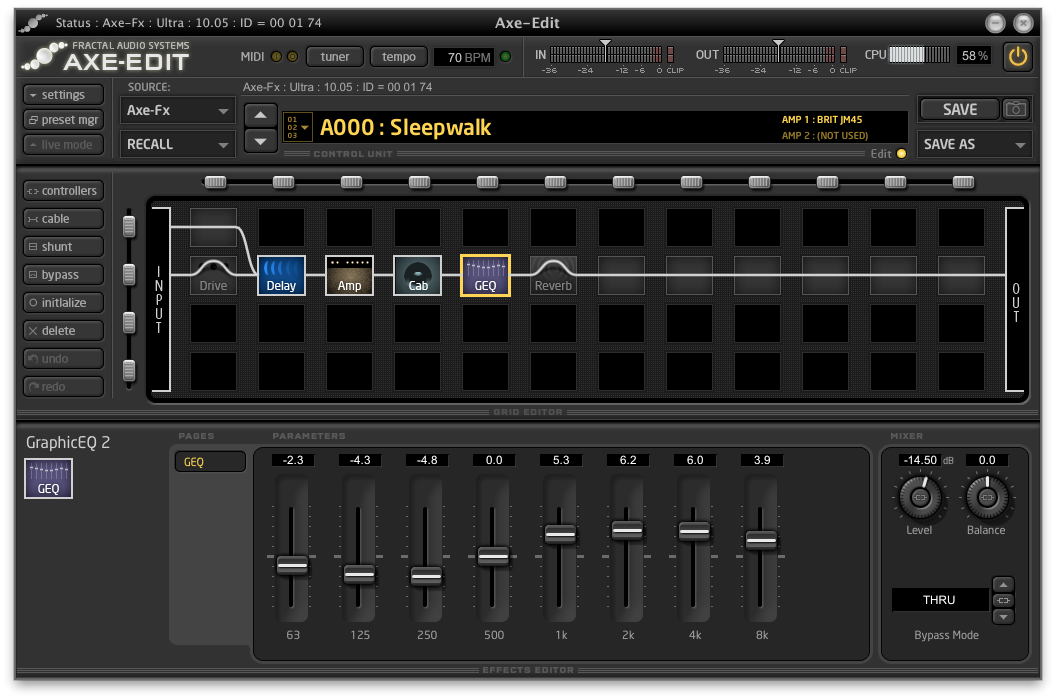Open the SAVE AS dropdown
The height and width of the screenshot is (700, 1056).
(x=974, y=144)
